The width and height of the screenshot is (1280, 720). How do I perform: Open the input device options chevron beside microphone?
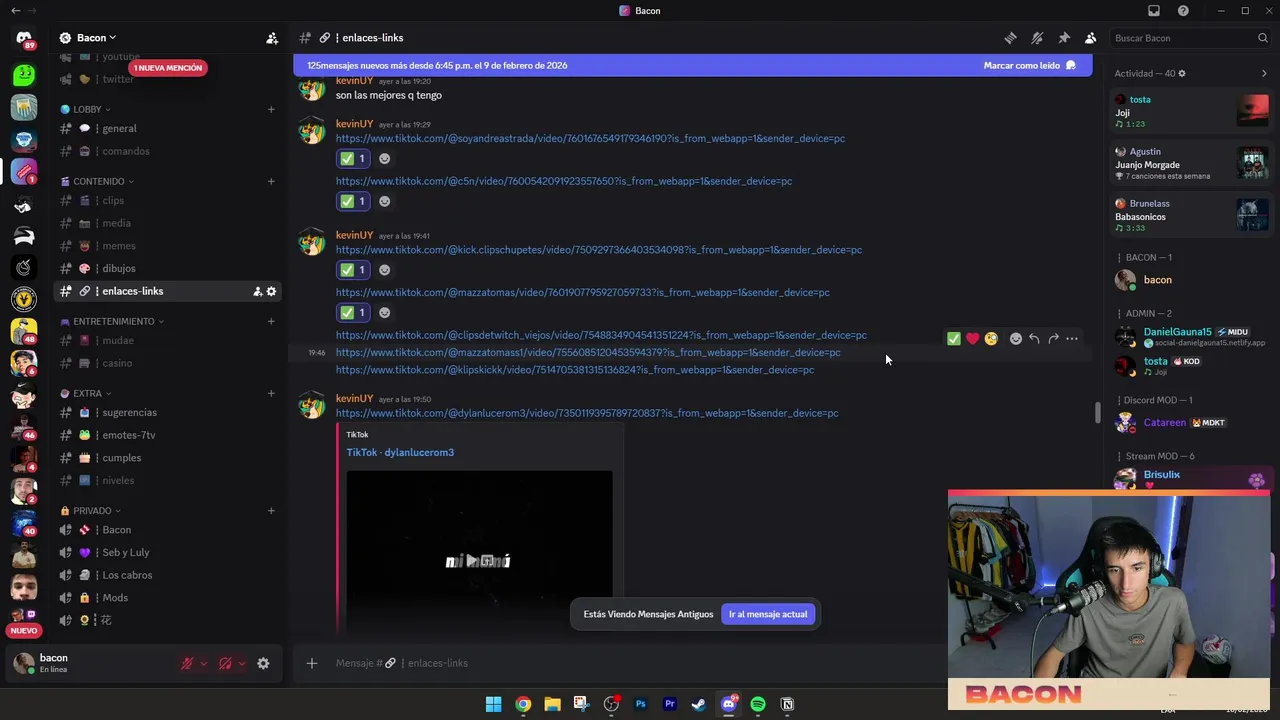click(204, 663)
